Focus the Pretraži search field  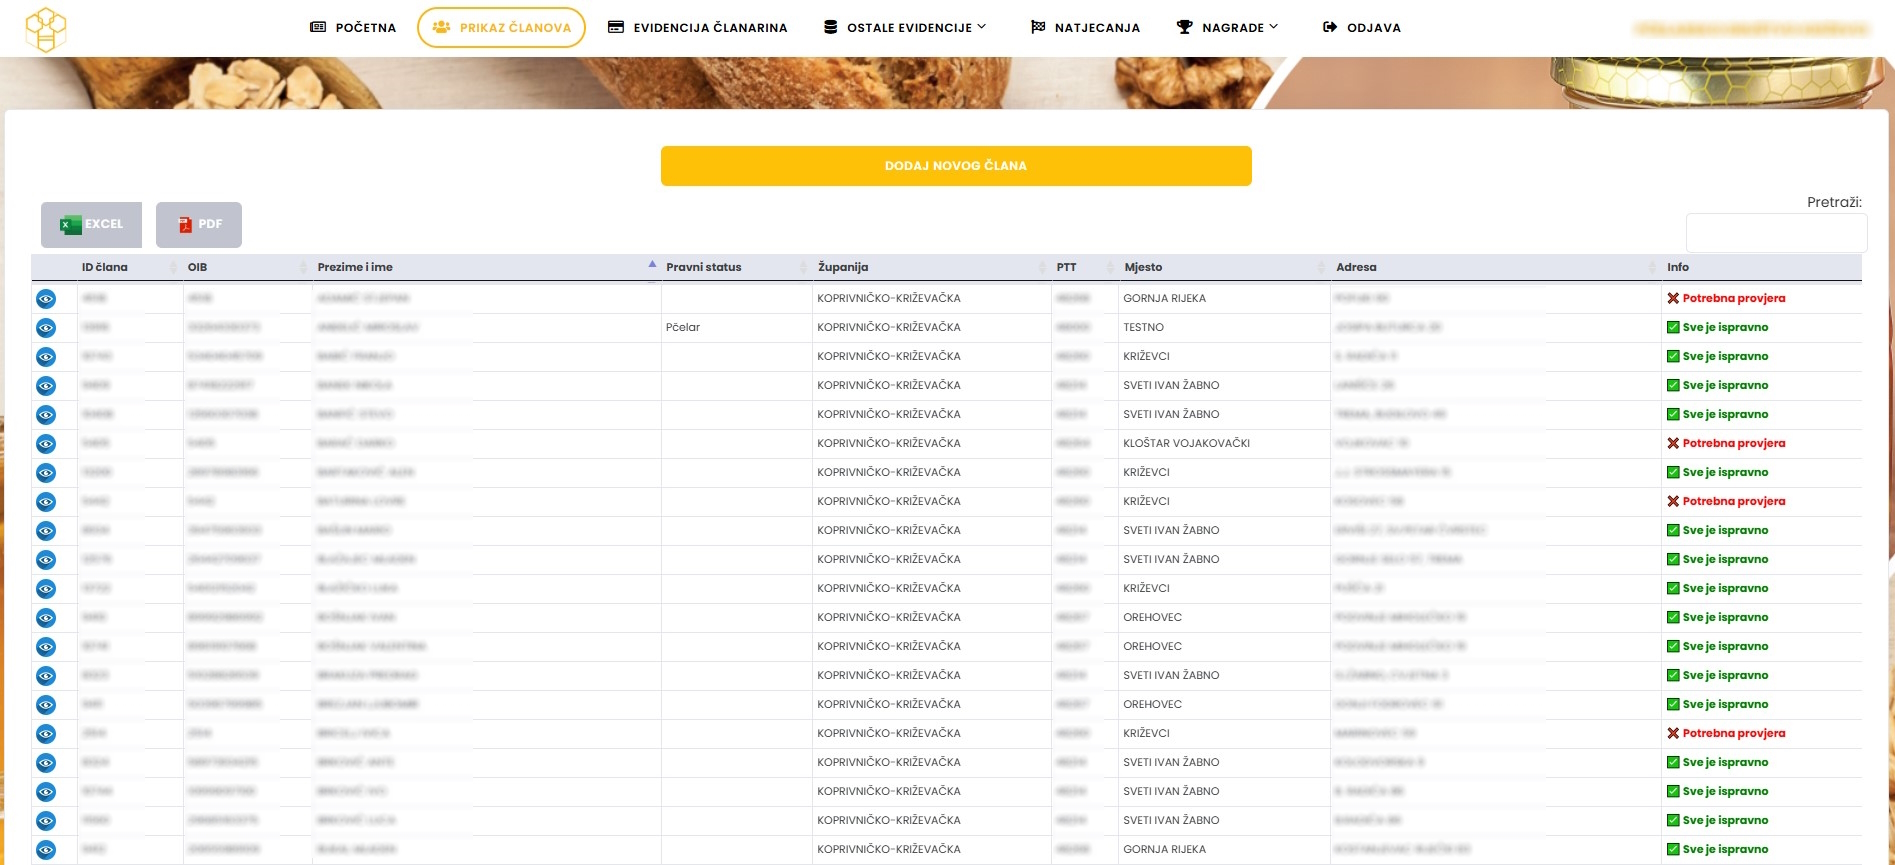coord(1775,233)
